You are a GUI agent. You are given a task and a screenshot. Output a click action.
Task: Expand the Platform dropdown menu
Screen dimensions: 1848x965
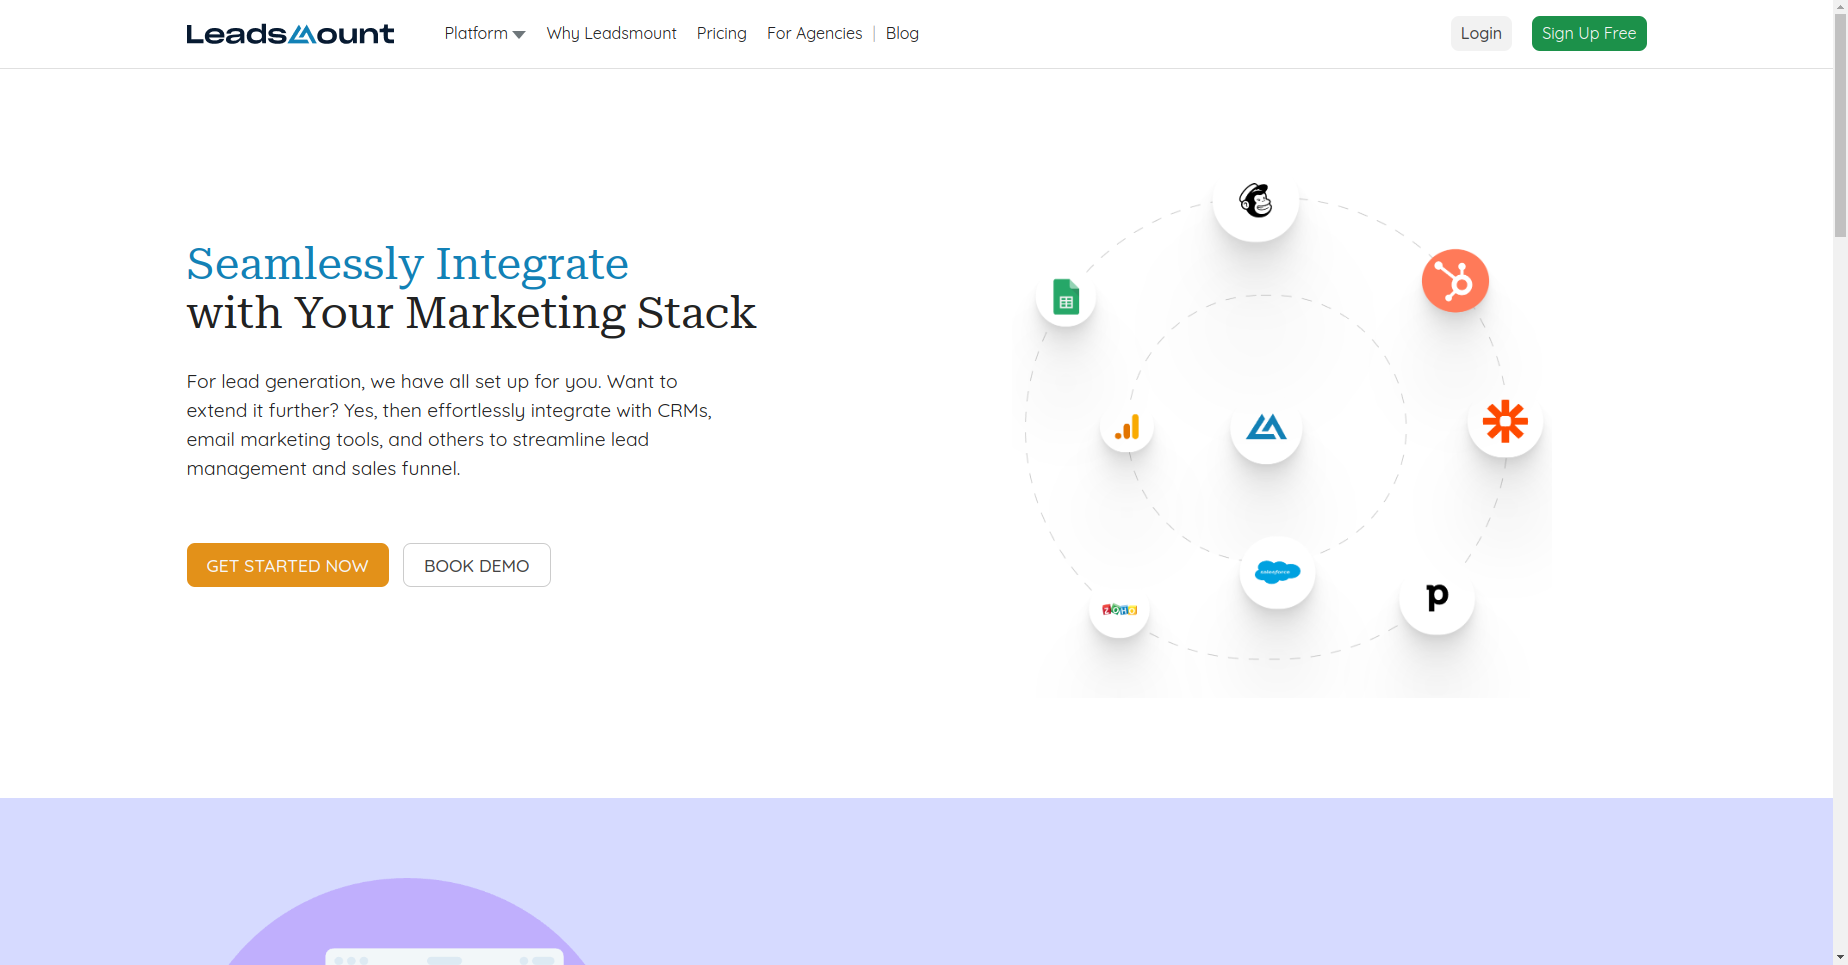click(x=485, y=34)
